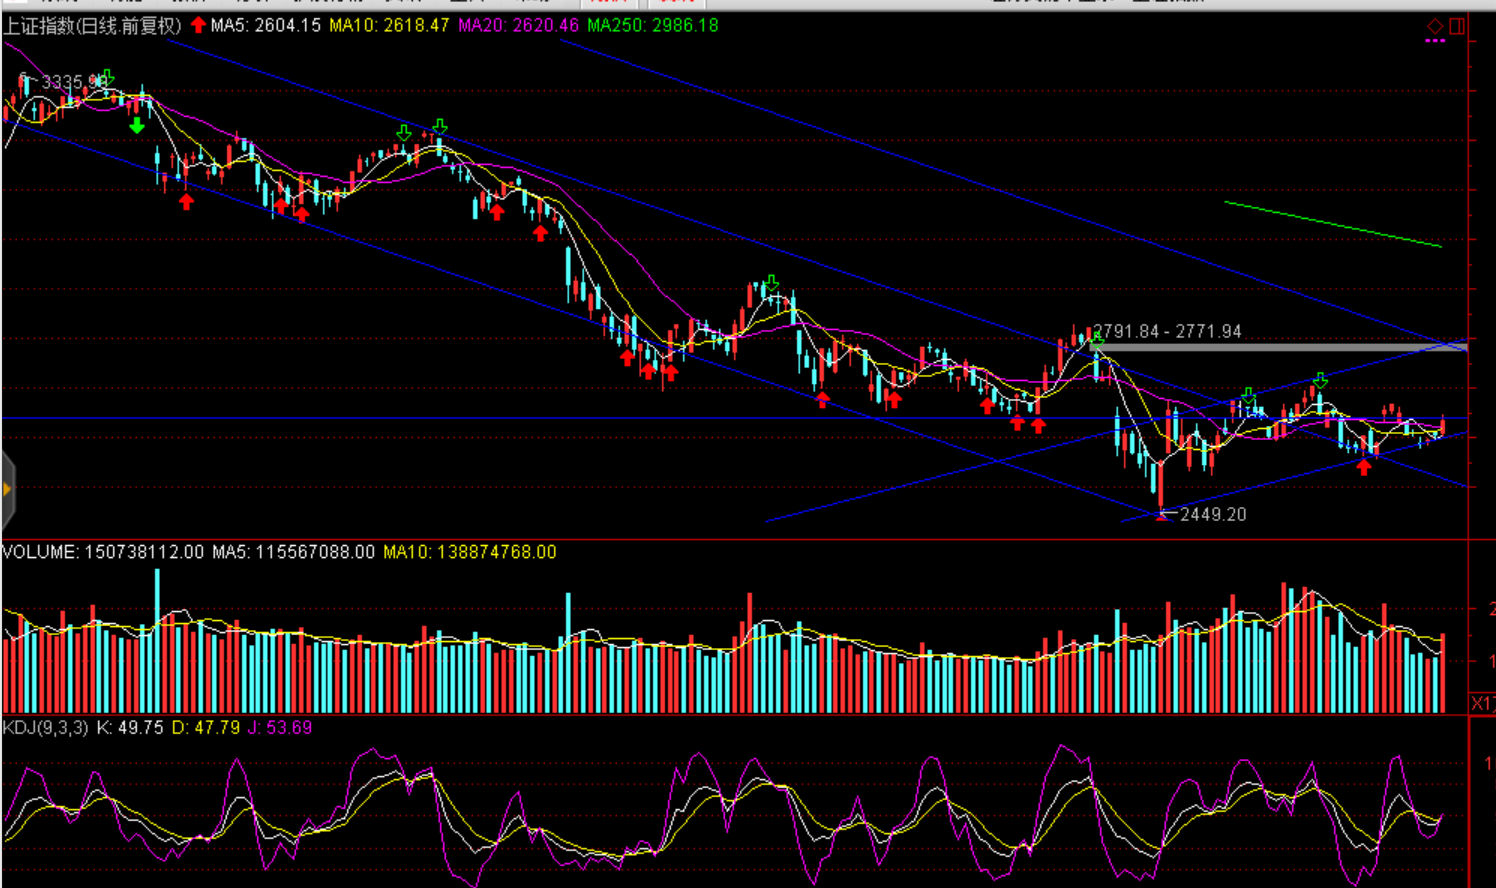The image size is (1496, 888).
Task: Click the red split-panel icon at chart top-right
Action: pos(1457,27)
